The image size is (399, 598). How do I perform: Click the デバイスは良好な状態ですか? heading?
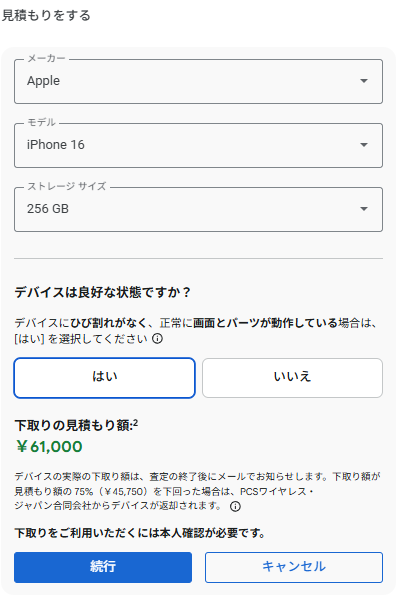click(102, 293)
